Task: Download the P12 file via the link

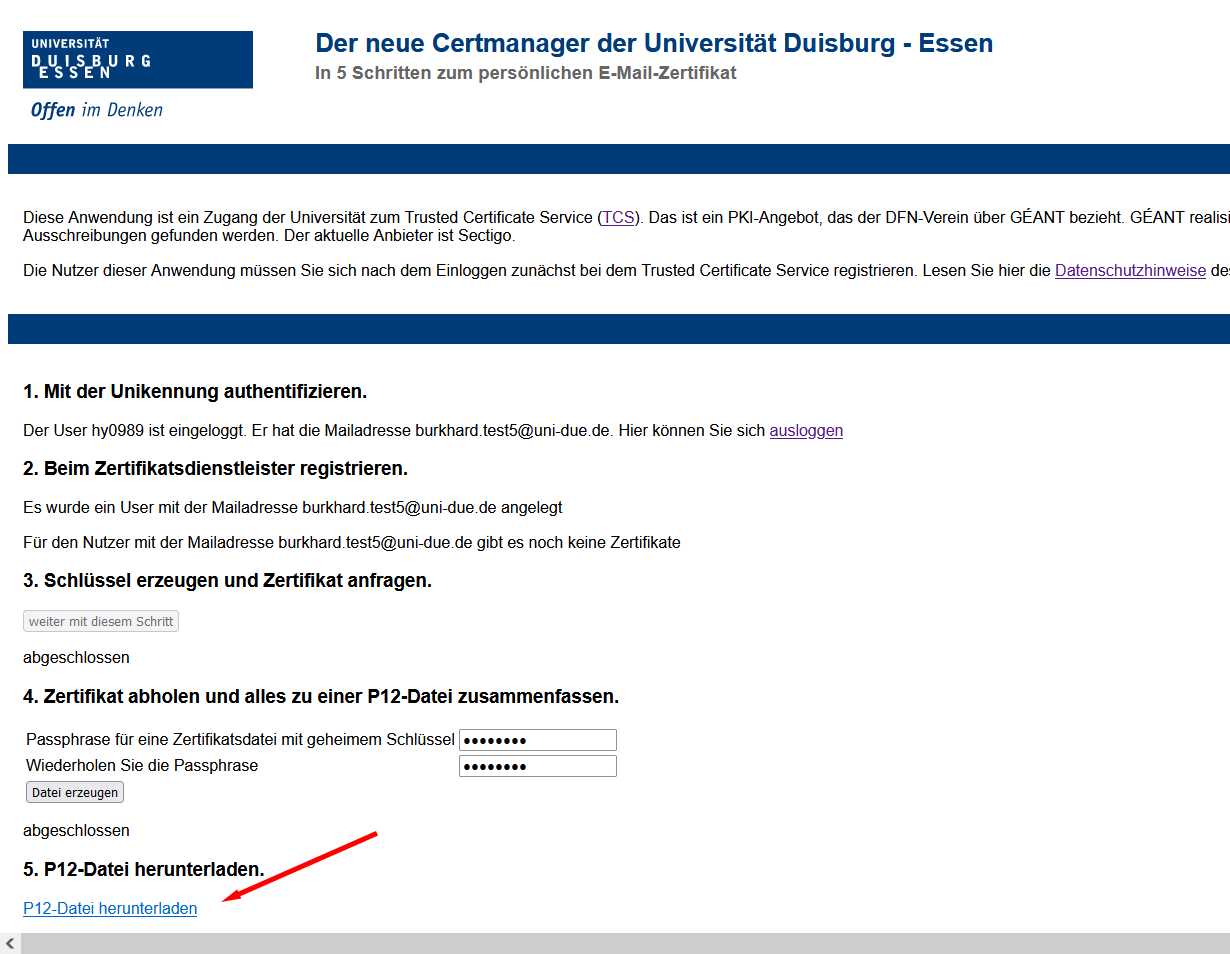Action: pos(110,908)
